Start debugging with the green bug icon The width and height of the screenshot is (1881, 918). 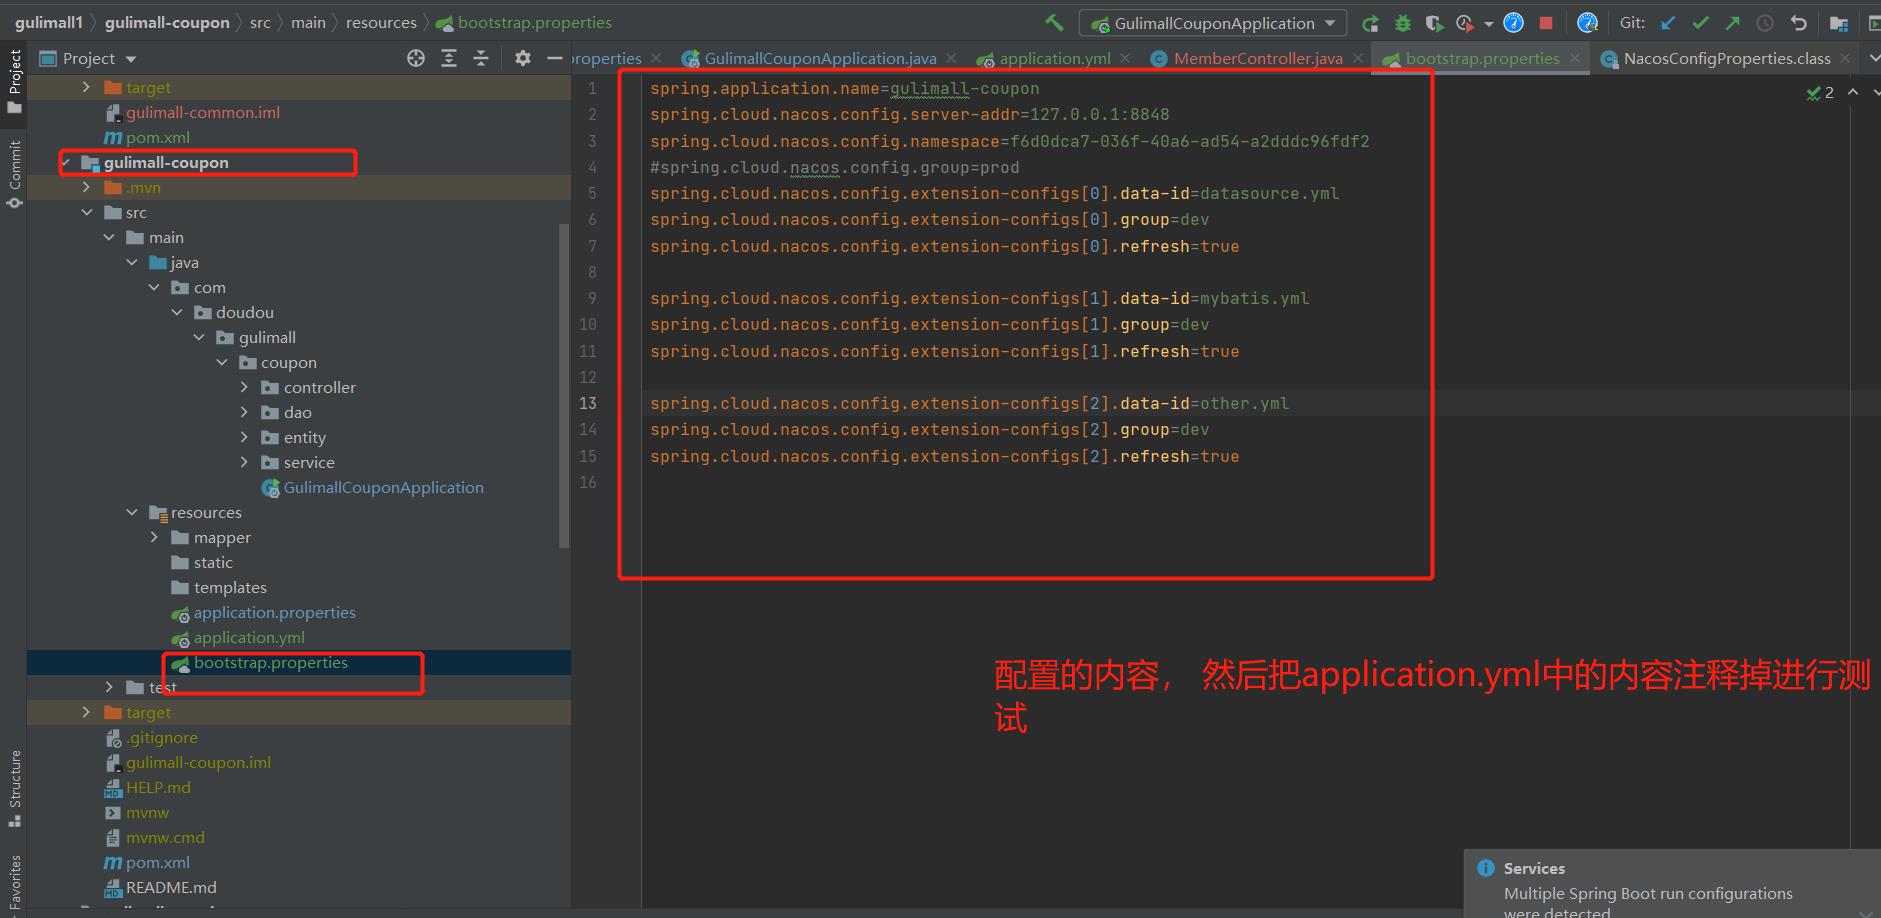(x=1403, y=23)
